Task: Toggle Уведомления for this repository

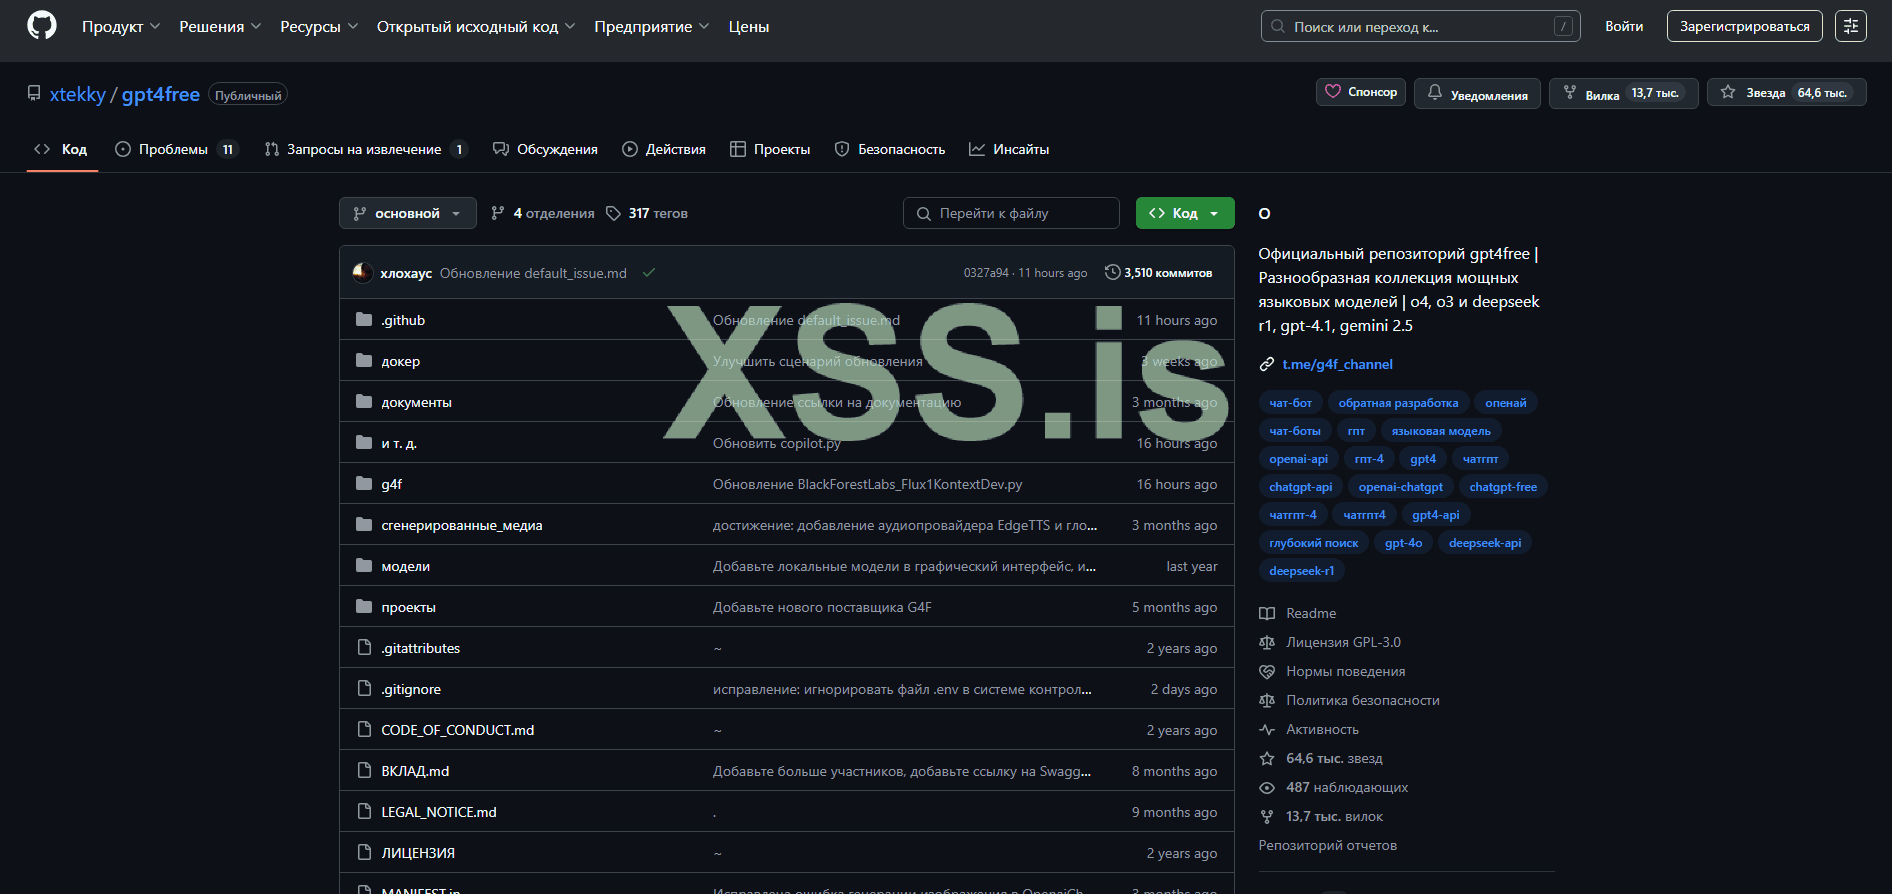Action: pyautogui.click(x=1477, y=93)
